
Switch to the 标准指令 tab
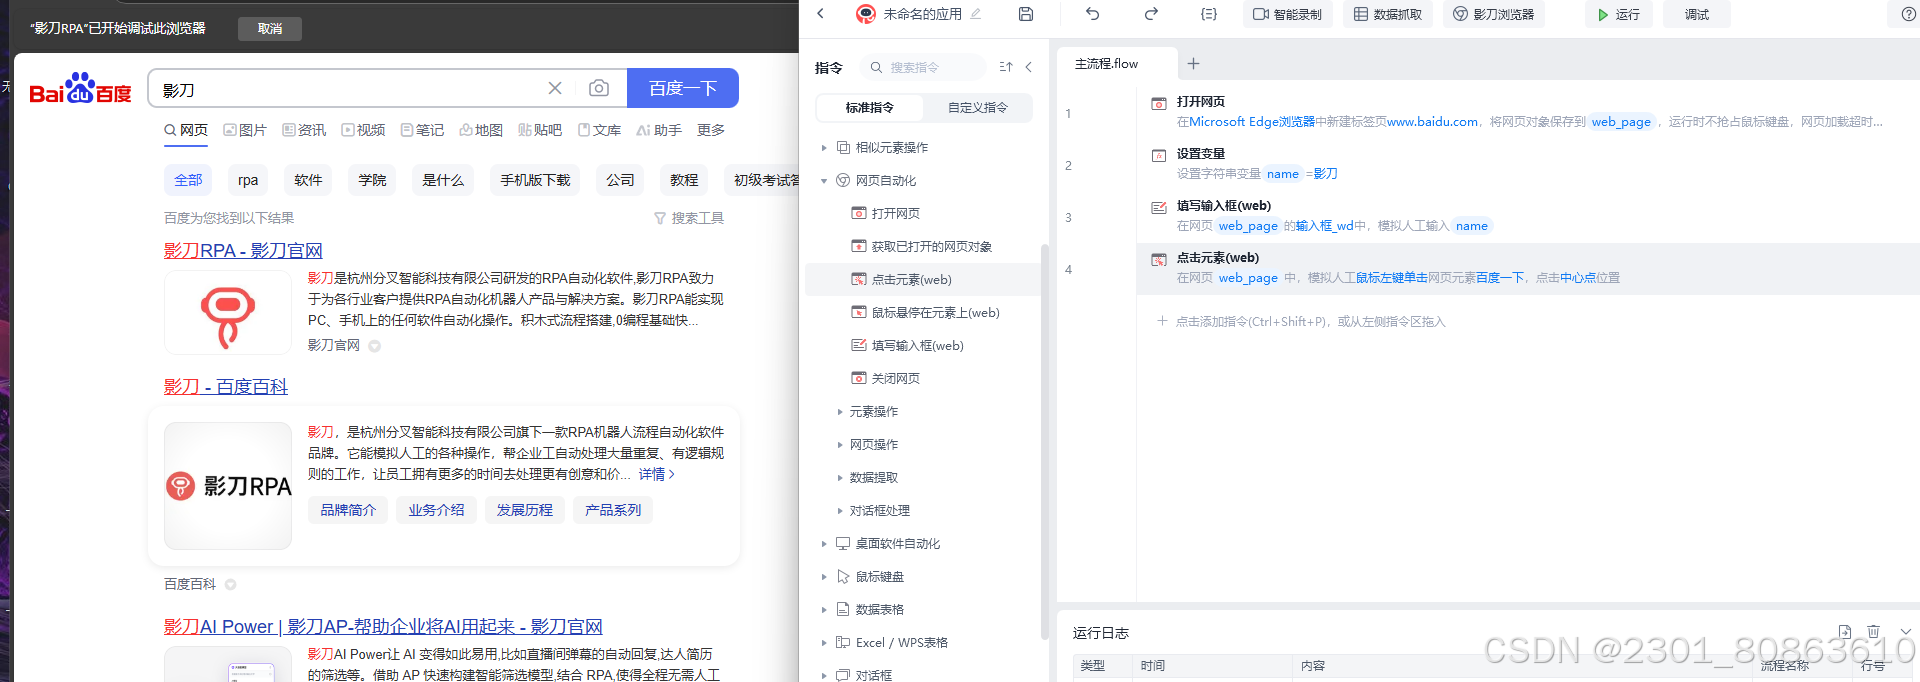coord(870,107)
